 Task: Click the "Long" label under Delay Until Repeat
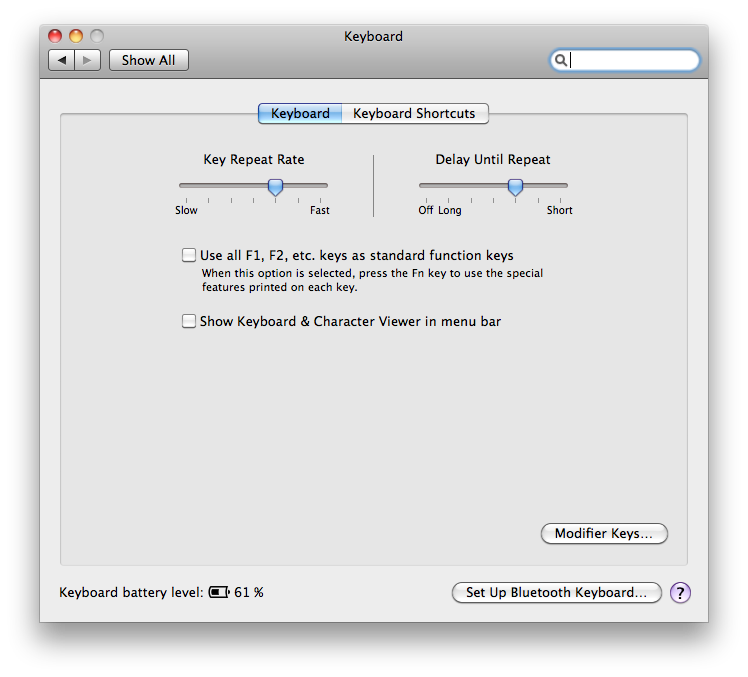click(450, 210)
